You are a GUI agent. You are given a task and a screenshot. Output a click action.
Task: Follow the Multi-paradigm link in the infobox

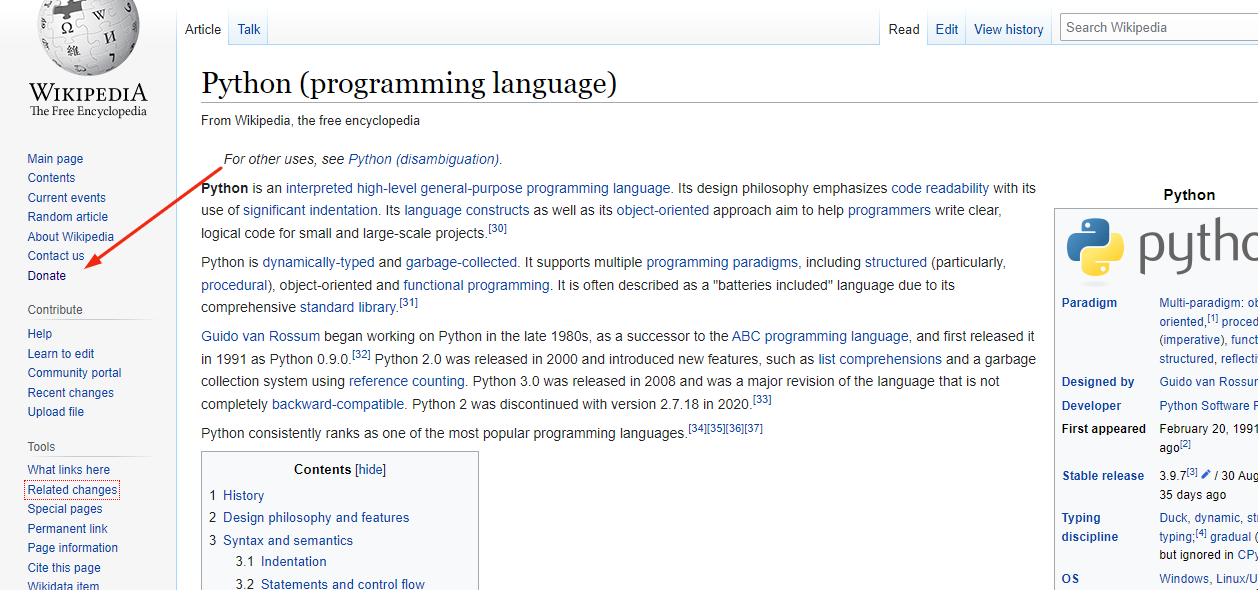pyautogui.click(x=1201, y=302)
